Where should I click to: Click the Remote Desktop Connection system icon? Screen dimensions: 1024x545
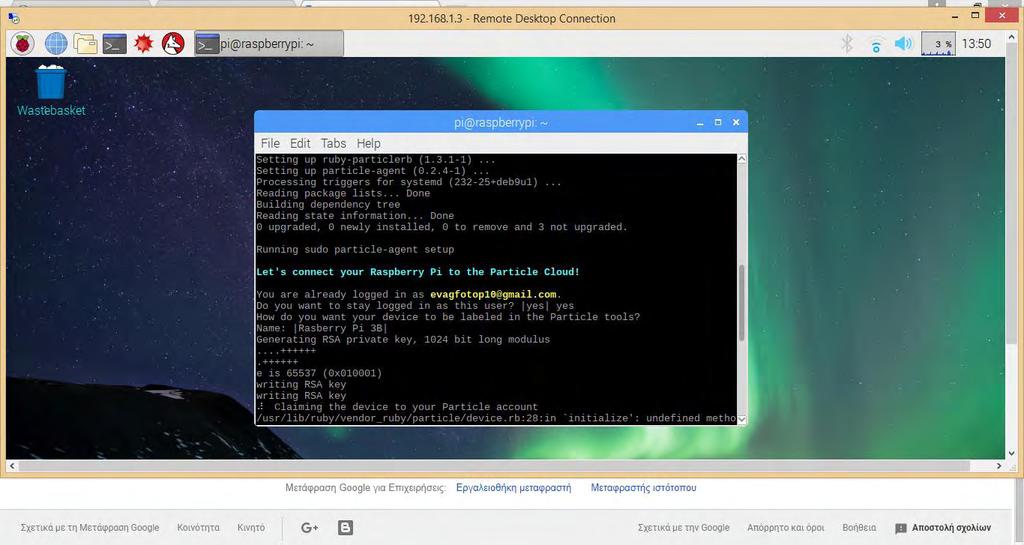point(14,18)
